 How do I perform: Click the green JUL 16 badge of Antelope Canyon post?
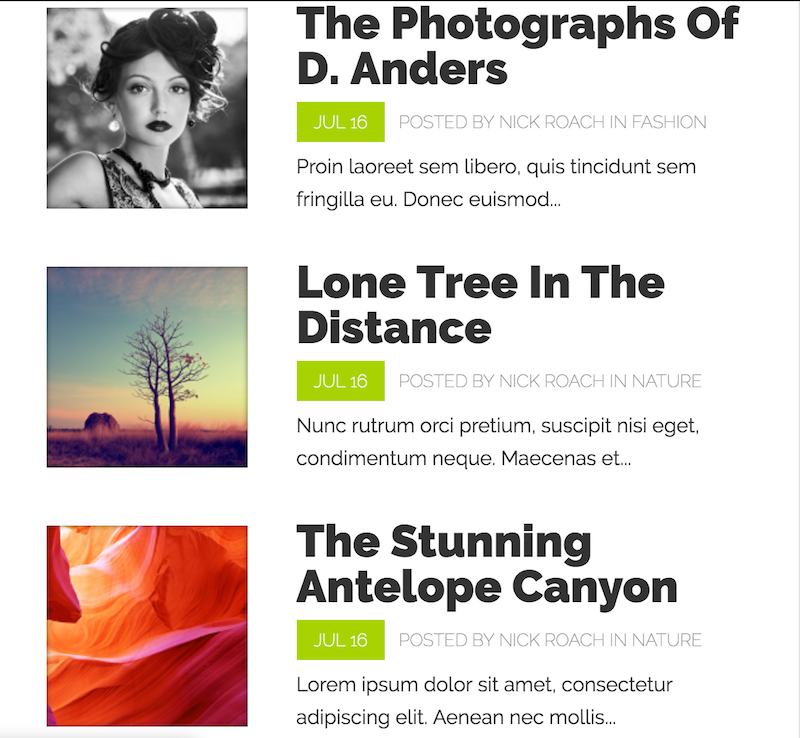pos(340,640)
